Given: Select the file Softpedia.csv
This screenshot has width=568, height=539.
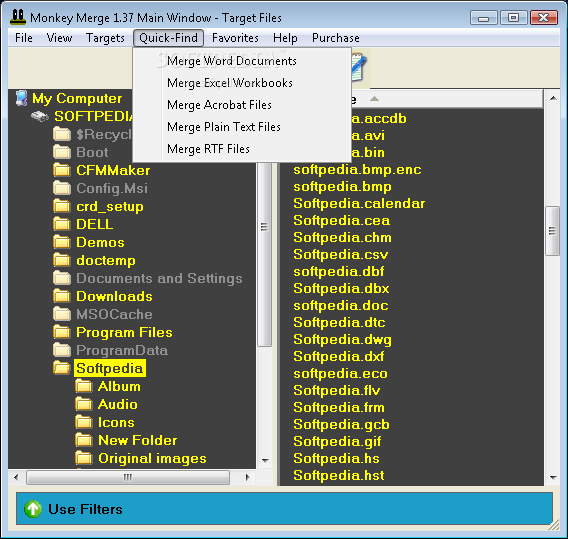Looking at the screenshot, I should [341, 255].
